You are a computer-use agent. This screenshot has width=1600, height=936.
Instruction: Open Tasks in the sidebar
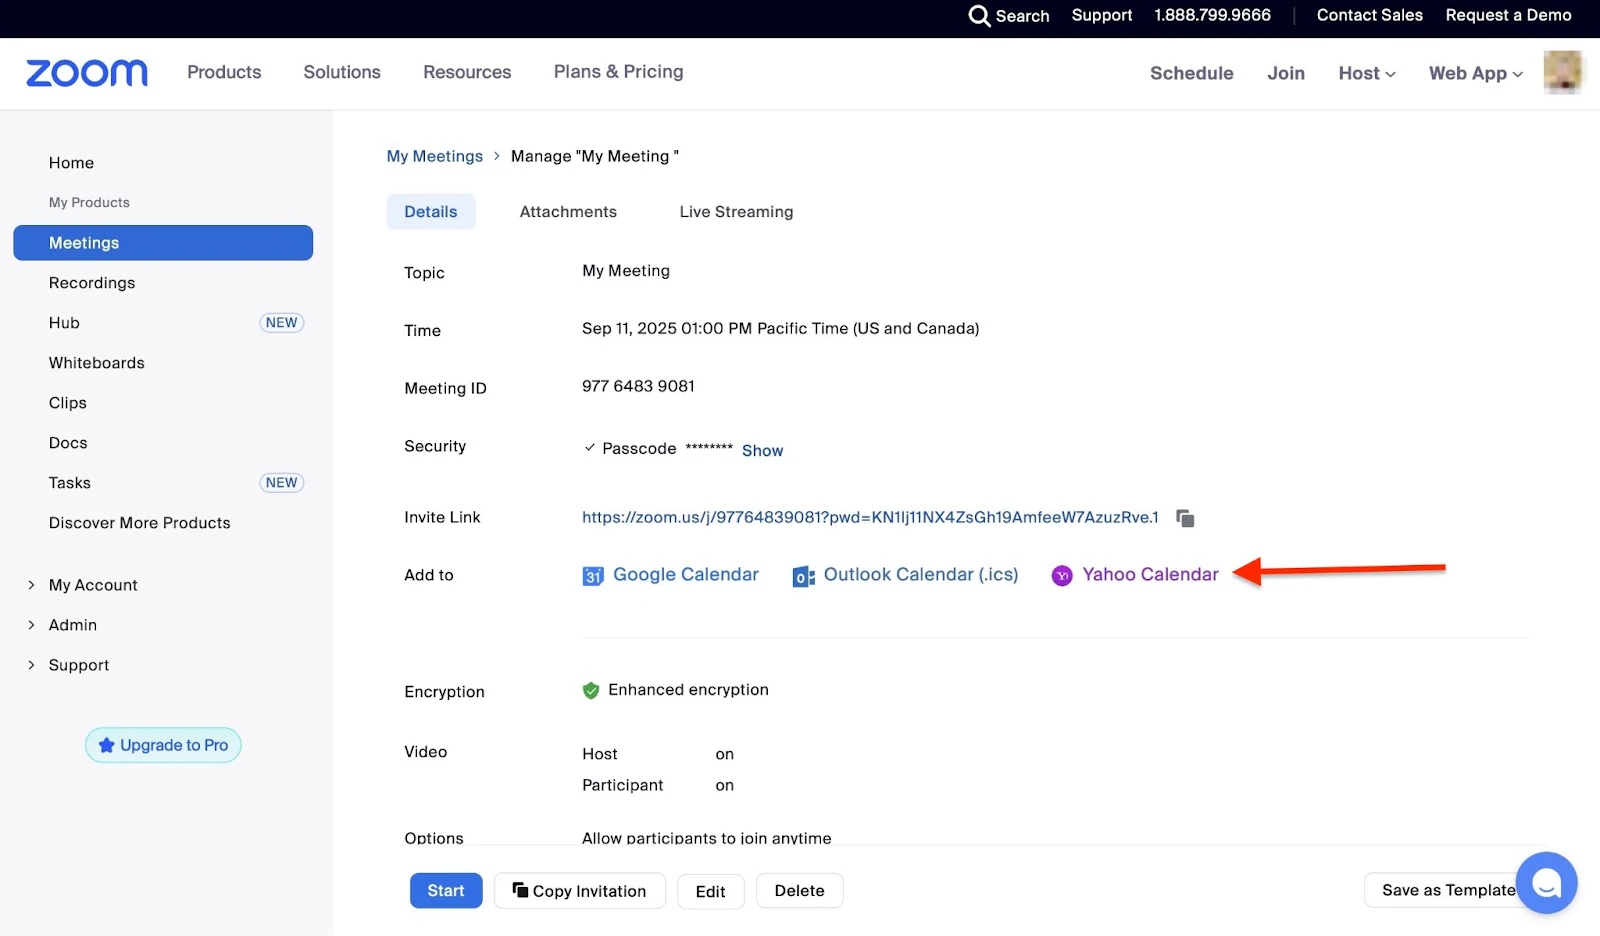(x=70, y=483)
